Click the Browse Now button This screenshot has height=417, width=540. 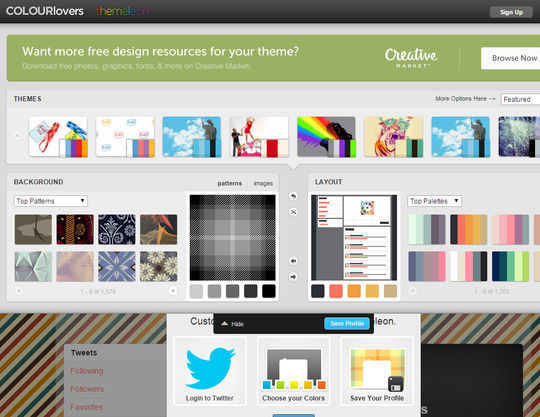(x=511, y=58)
